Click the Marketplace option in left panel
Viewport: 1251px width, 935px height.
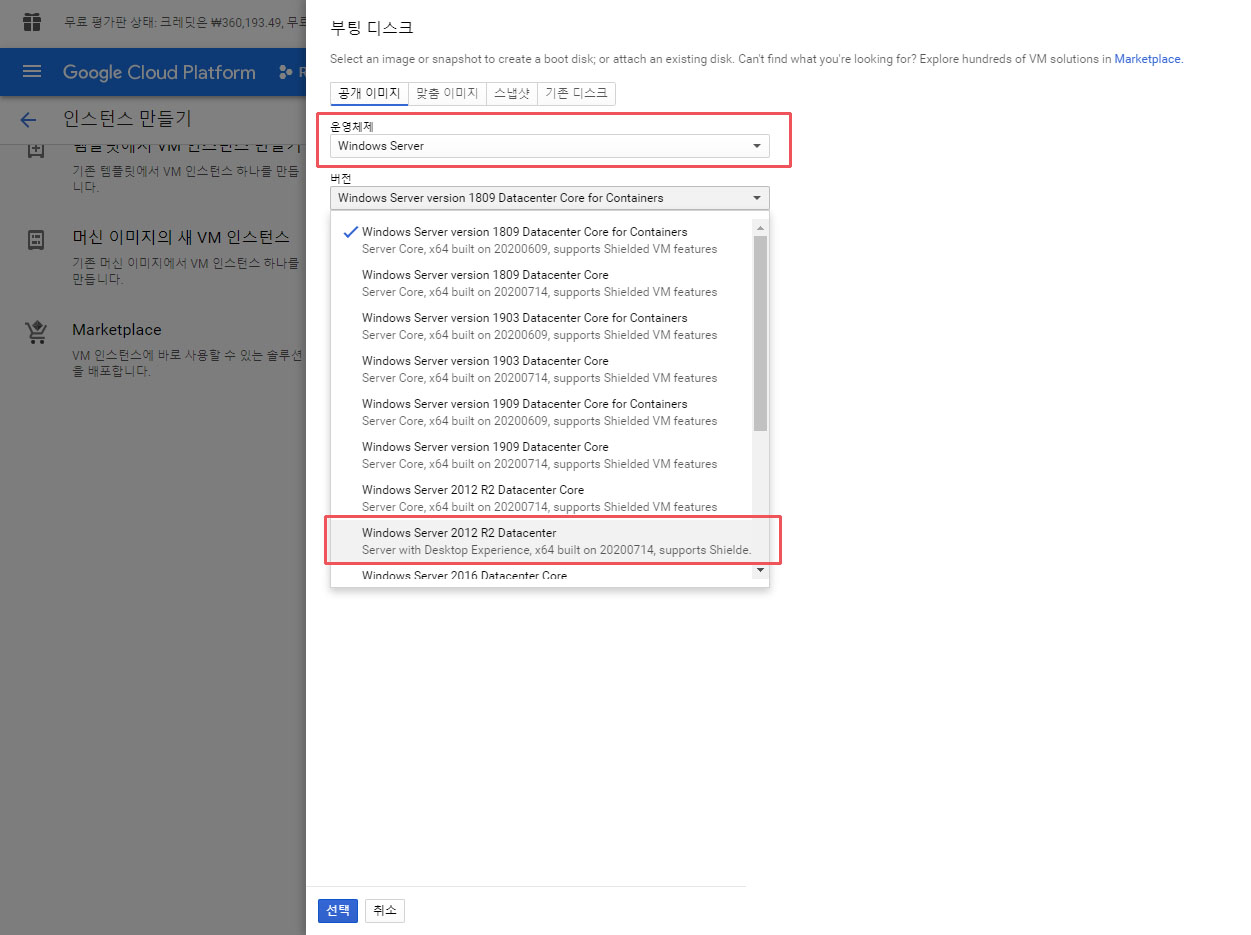point(116,330)
